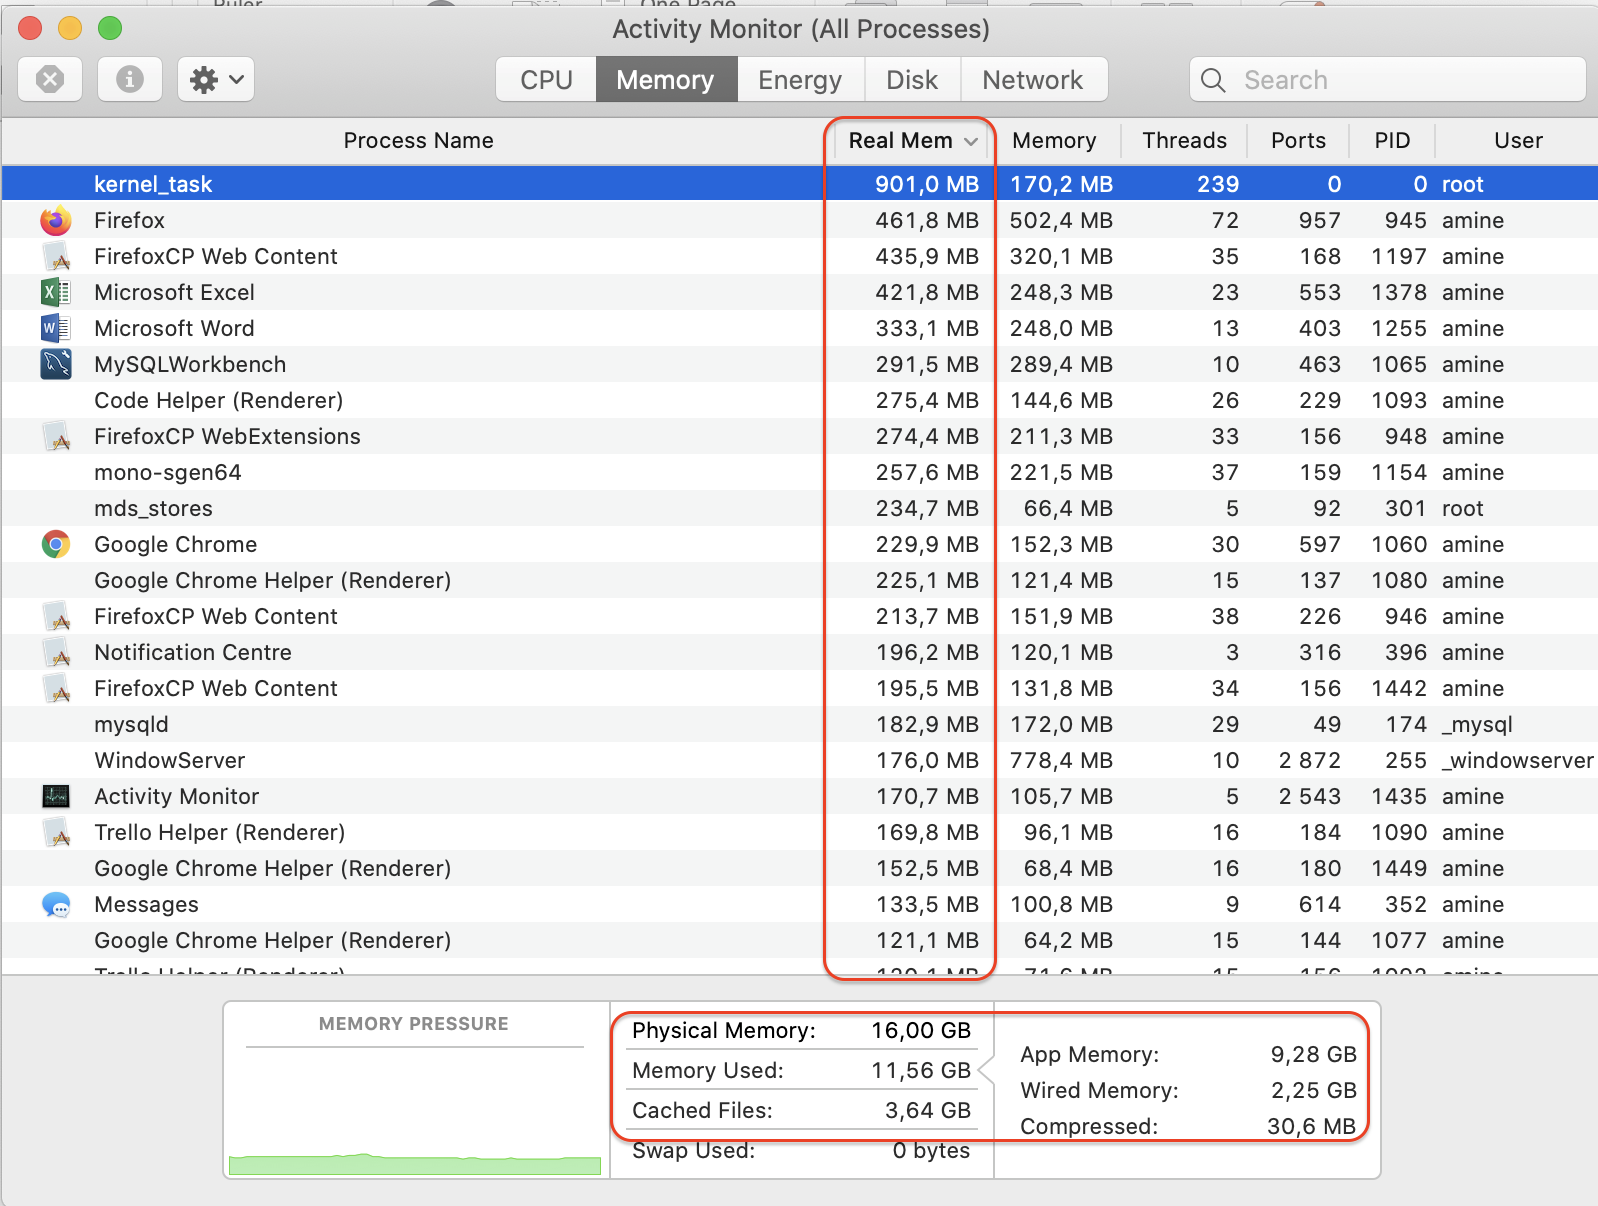1598x1206 pixels.
Task: Open the Network tab
Action: coord(1032,80)
